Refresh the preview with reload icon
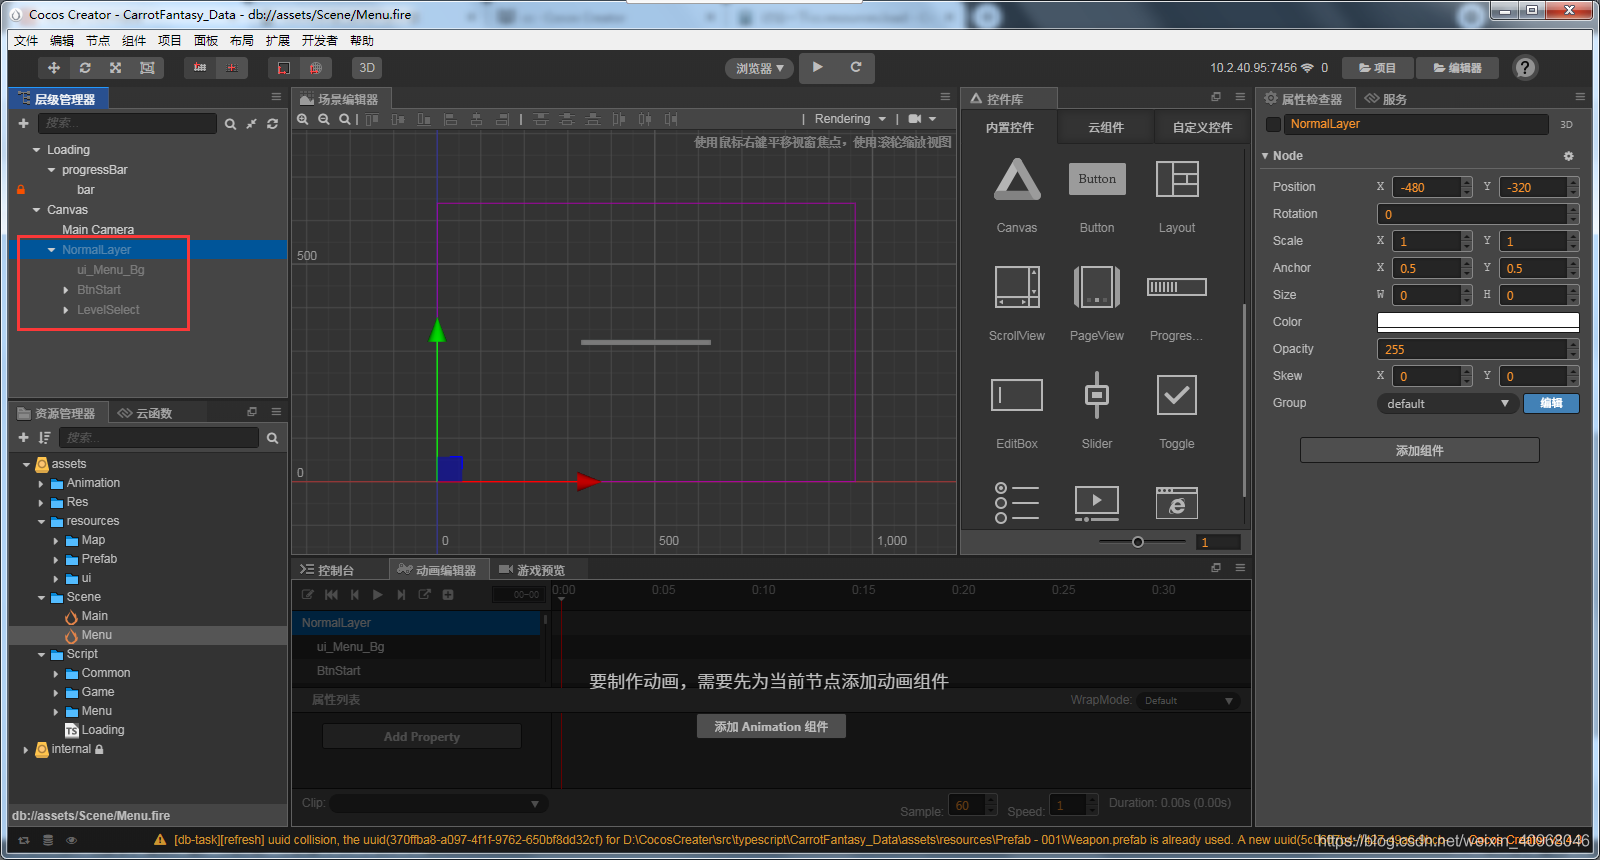The image size is (1600, 860). pyautogui.click(x=856, y=67)
